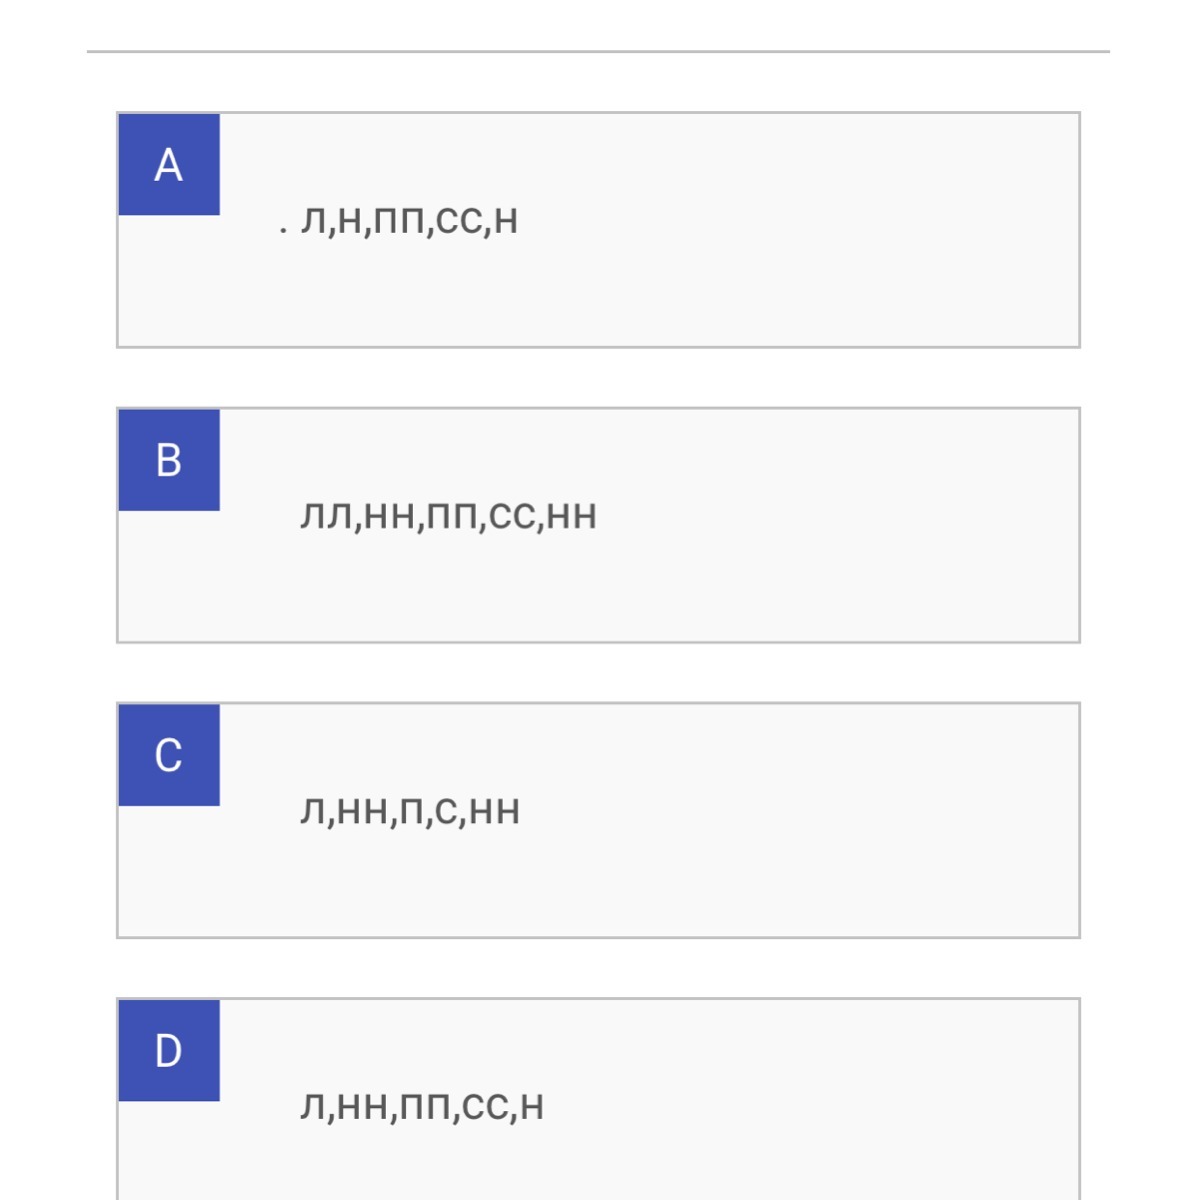Screen dimensions: 1198x1200
Task: Pick the bottom answer ending in single н
Action: [x=422, y=1107]
